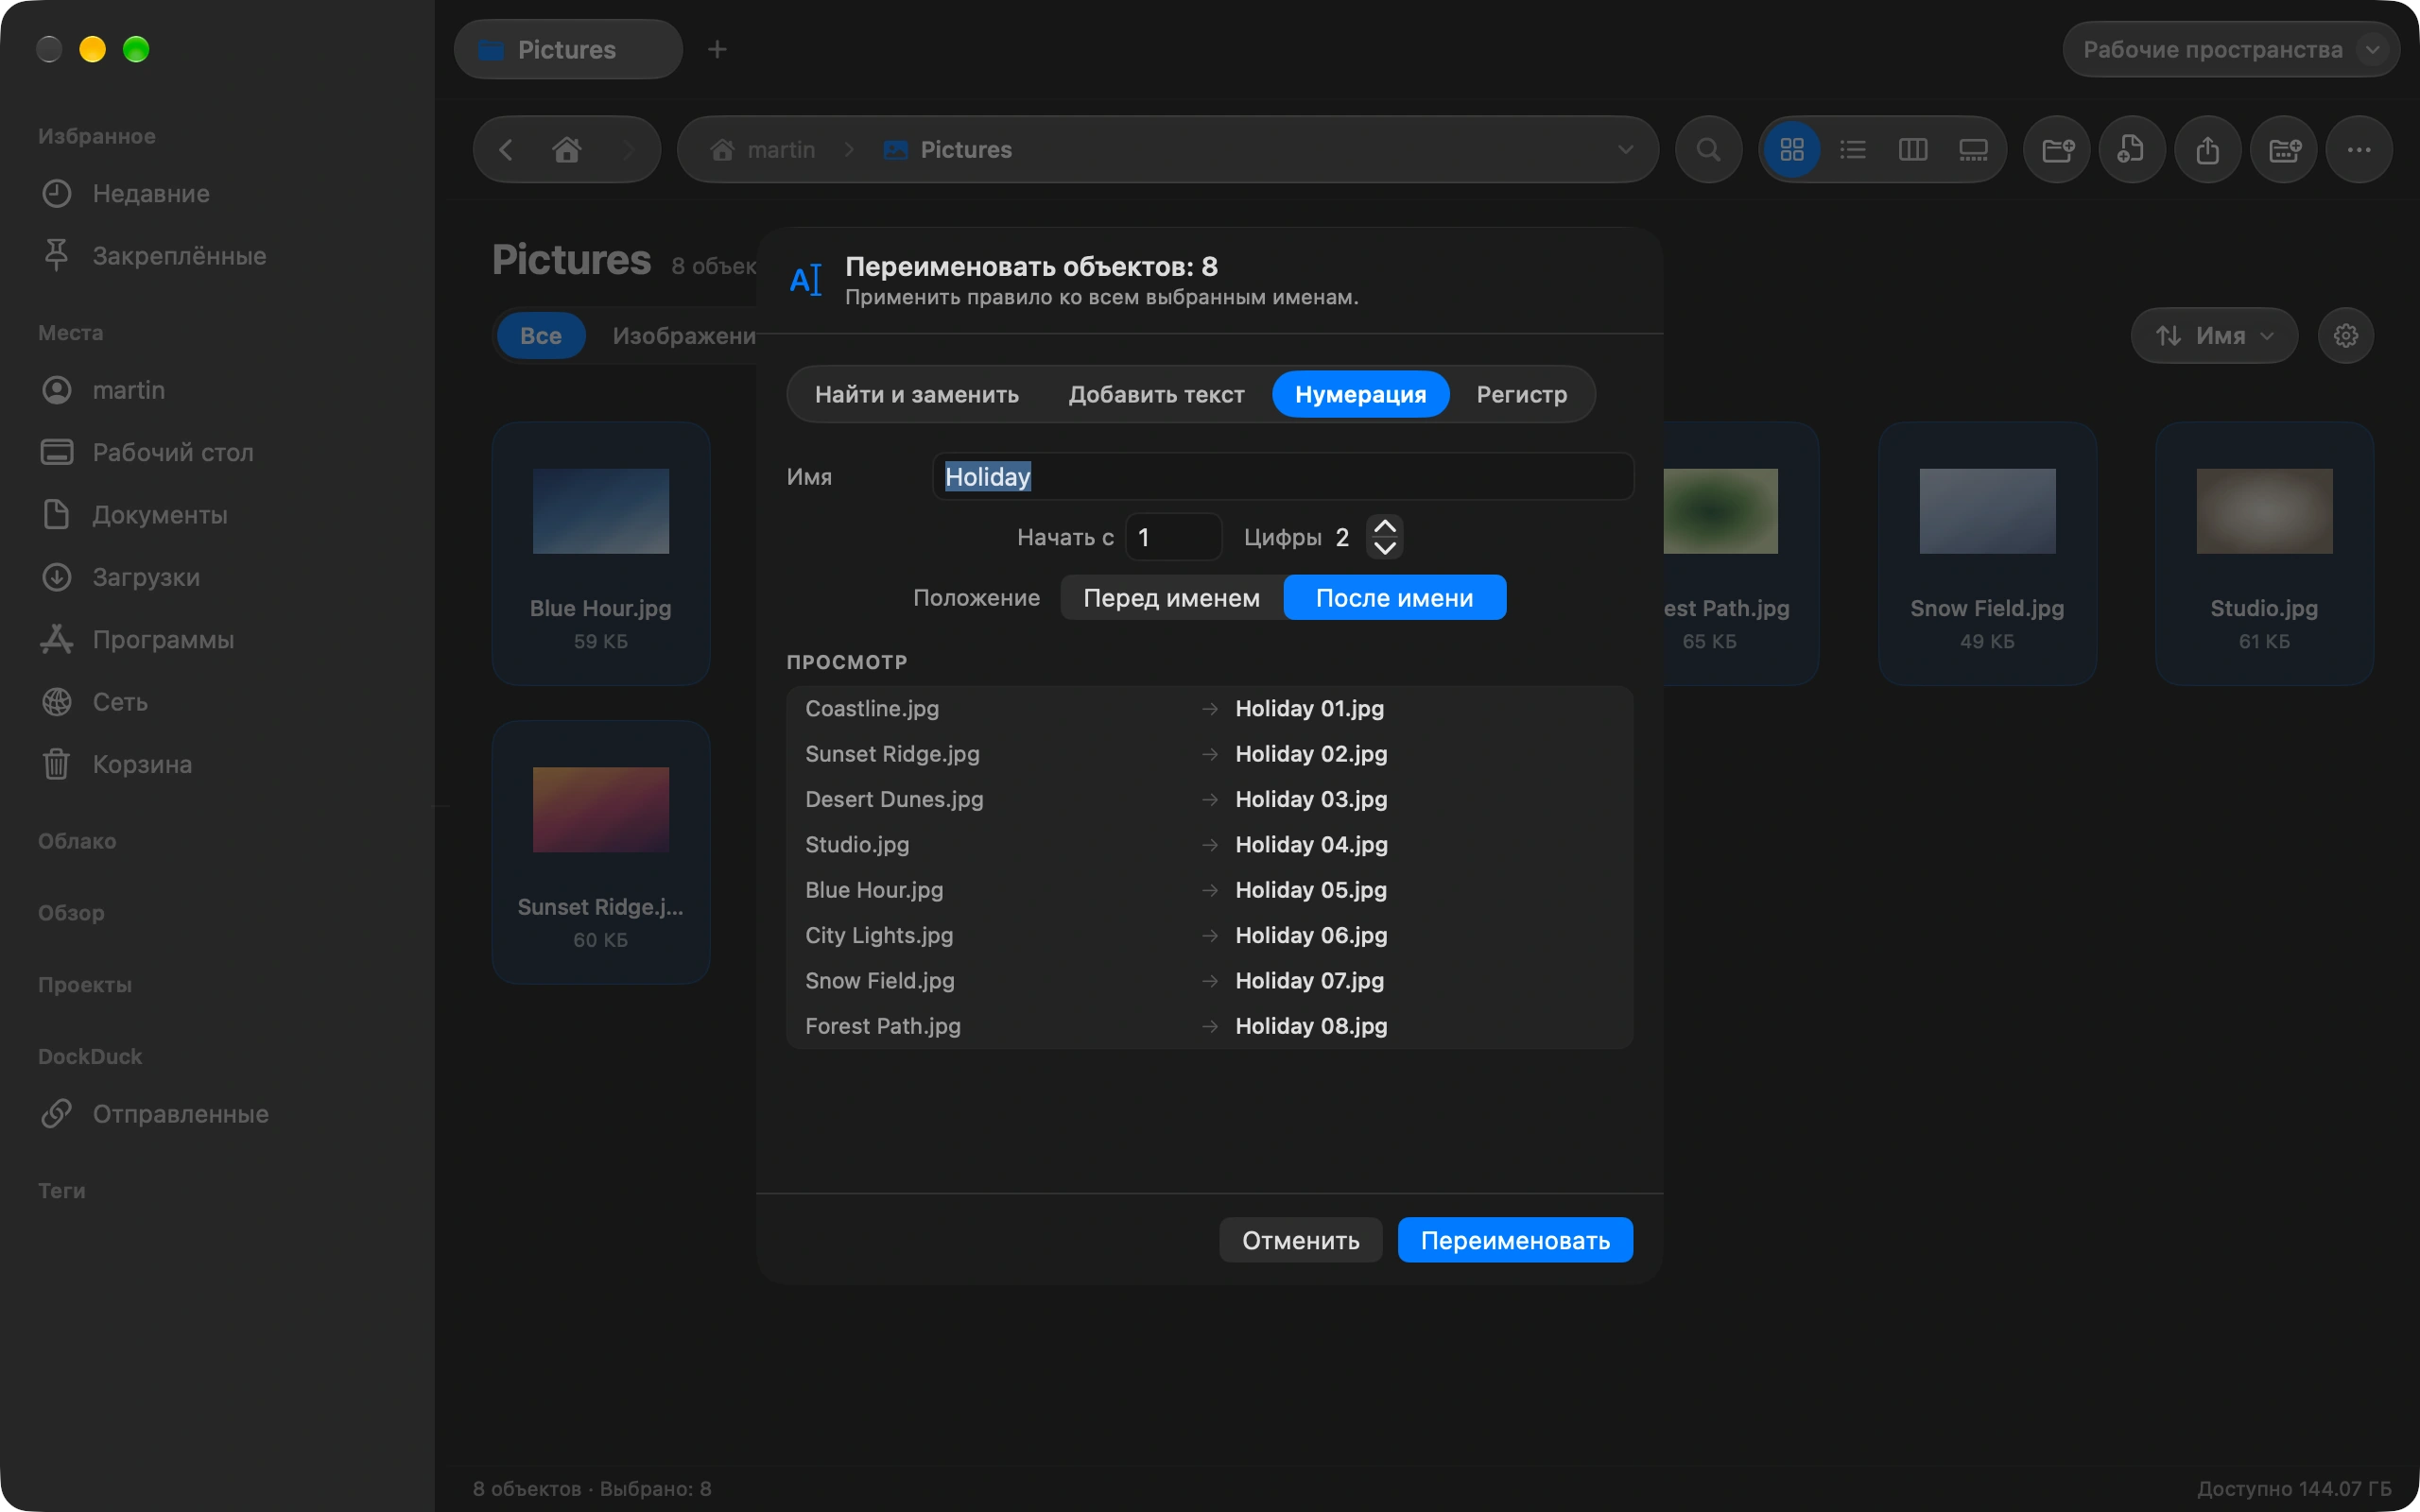The height and width of the screenshot is (1512, 2420).
Task: Click the Переименовать button
Action: coord(1515,1240)
